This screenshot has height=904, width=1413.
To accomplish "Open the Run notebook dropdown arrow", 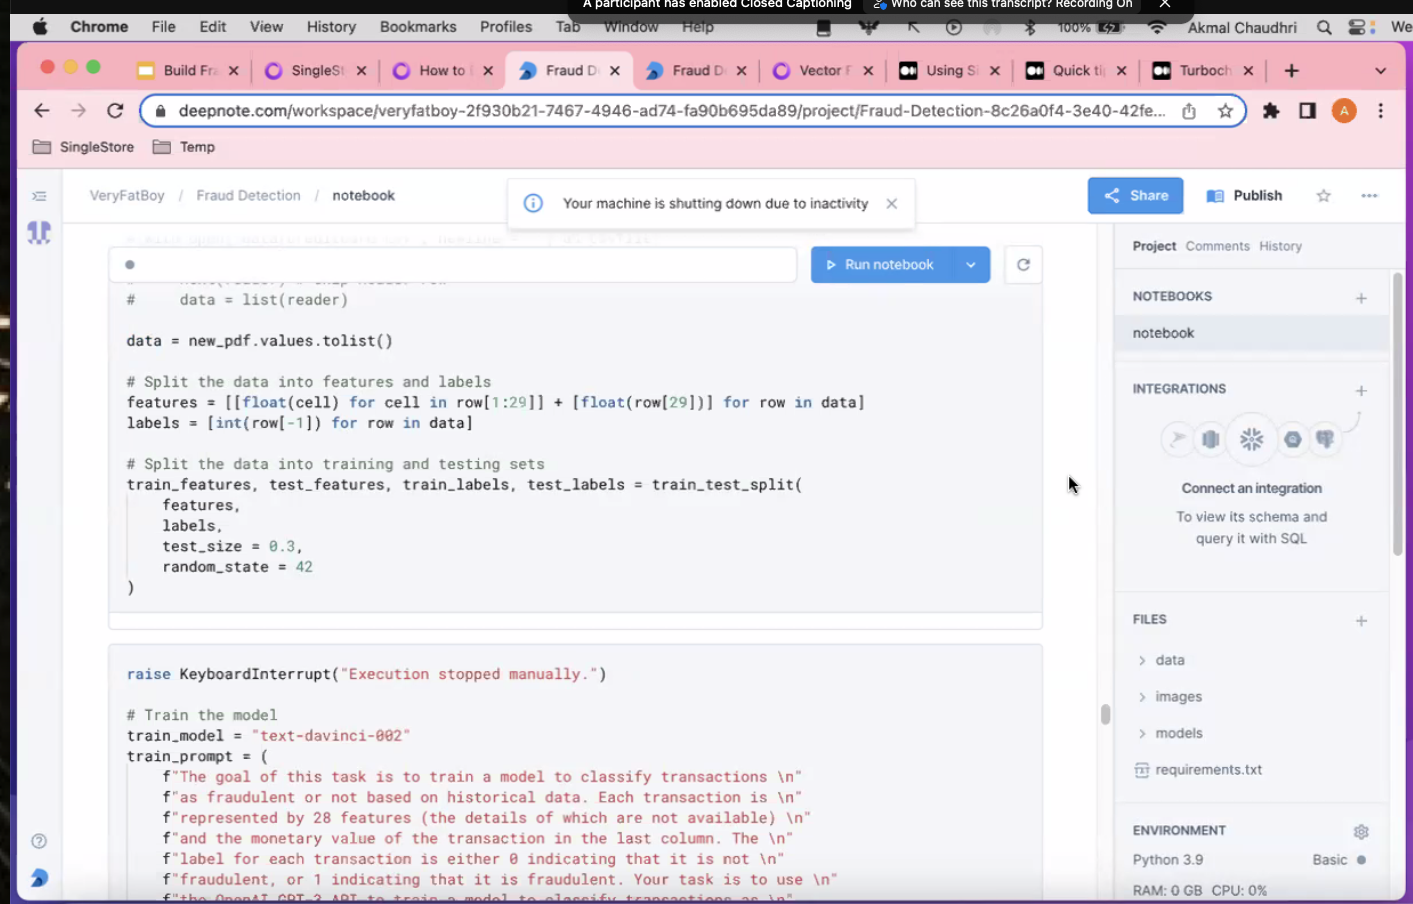I will pos(970,265).
